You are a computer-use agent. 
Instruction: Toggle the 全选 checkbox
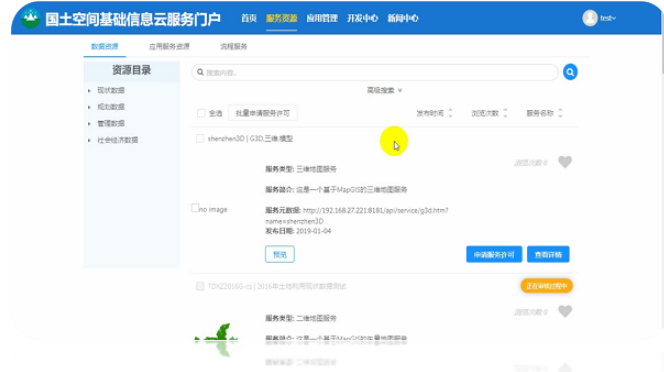click(201, 113)
